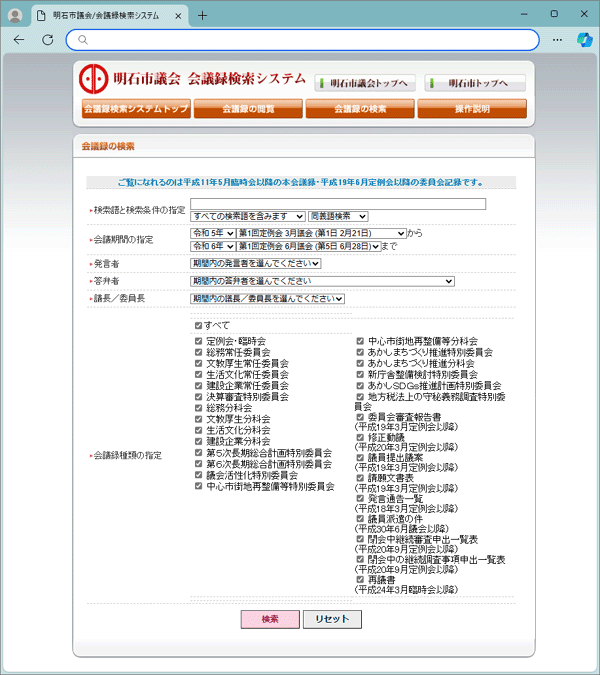Toggle 議員提出議案 checkbox
Viewport: 600px width, 675px height.
click(x=360, y=458)
